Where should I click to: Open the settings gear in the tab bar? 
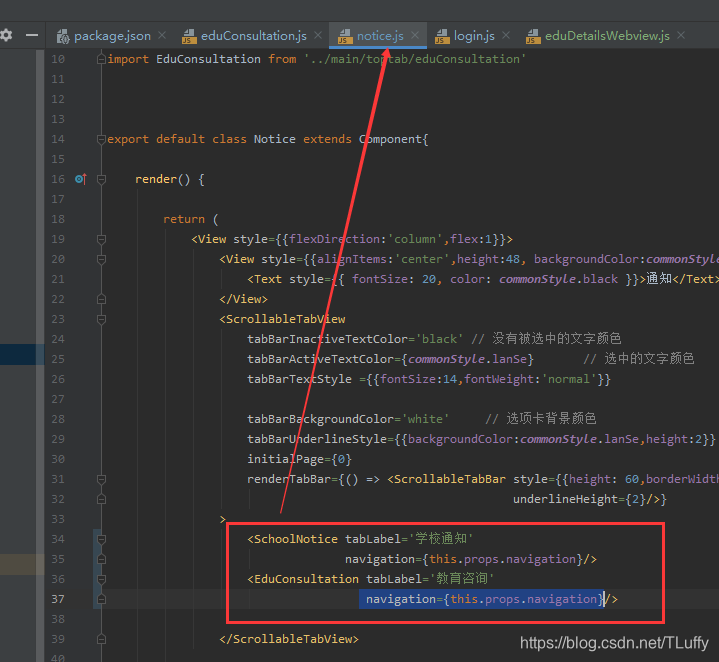pyautogui.click(x=6, y=35)
